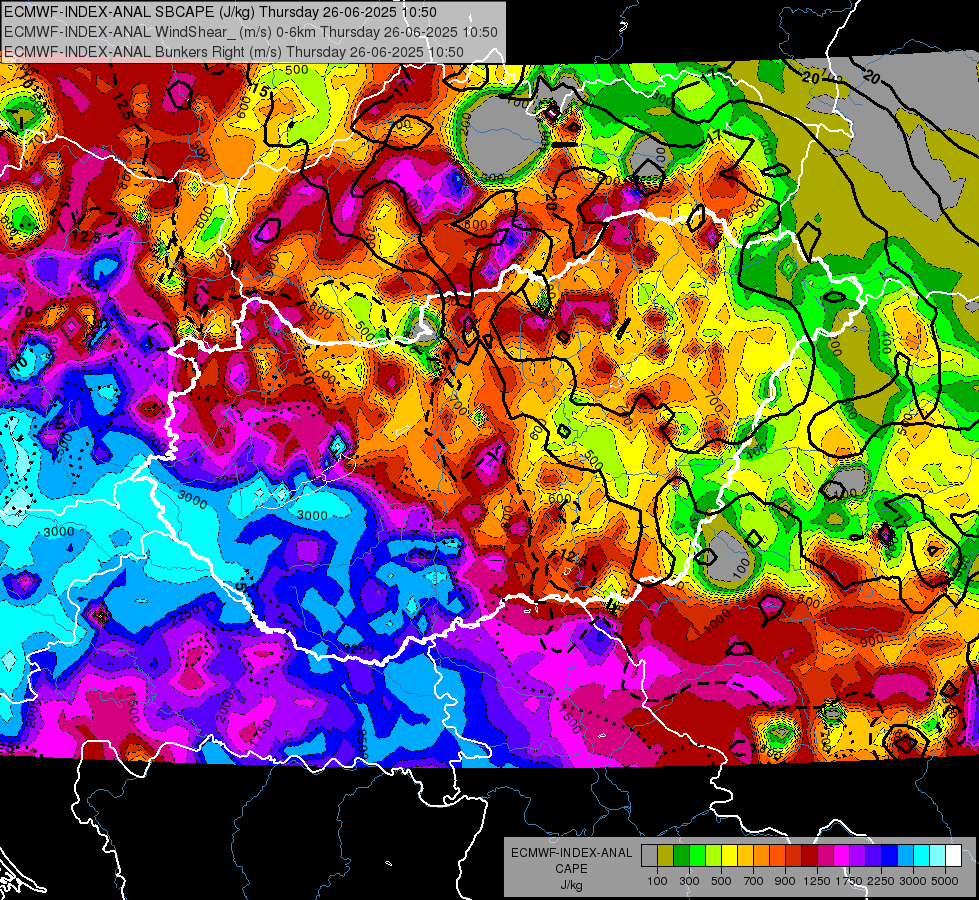Click the 2250 tick label in the legend
This screenshot has height=900, width=979.
[x=880, y=881]
